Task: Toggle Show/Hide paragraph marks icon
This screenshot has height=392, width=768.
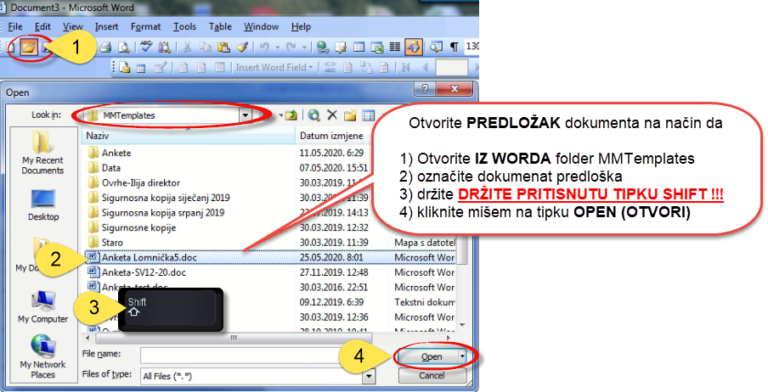Action: [455, 47]
